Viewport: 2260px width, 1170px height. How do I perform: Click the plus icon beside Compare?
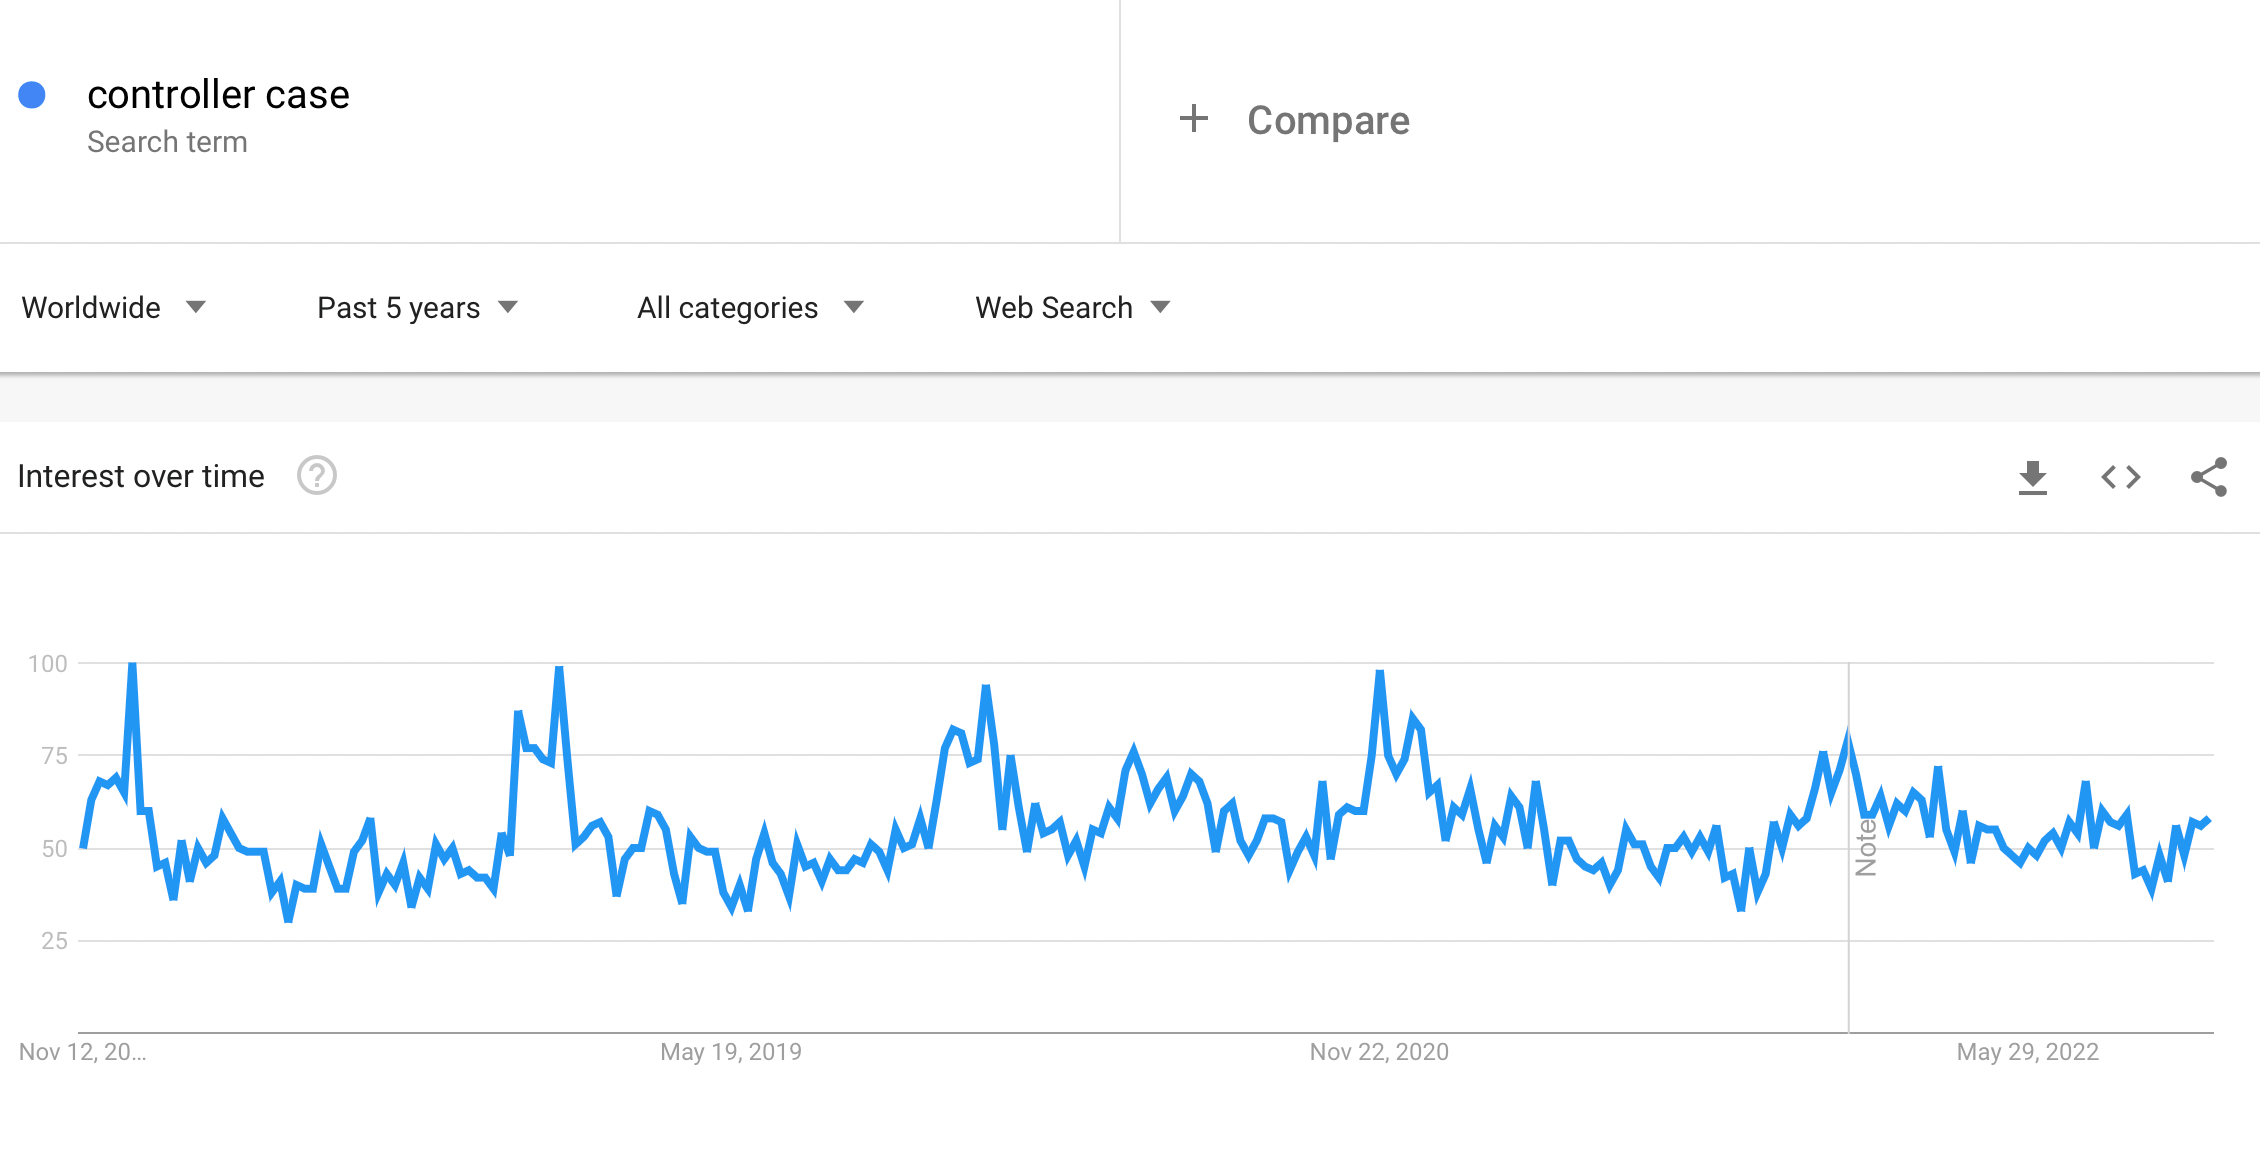[1193, 119]
